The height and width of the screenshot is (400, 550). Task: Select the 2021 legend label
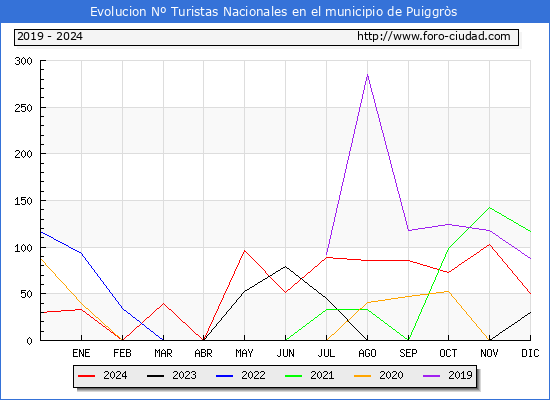point(322,375)
